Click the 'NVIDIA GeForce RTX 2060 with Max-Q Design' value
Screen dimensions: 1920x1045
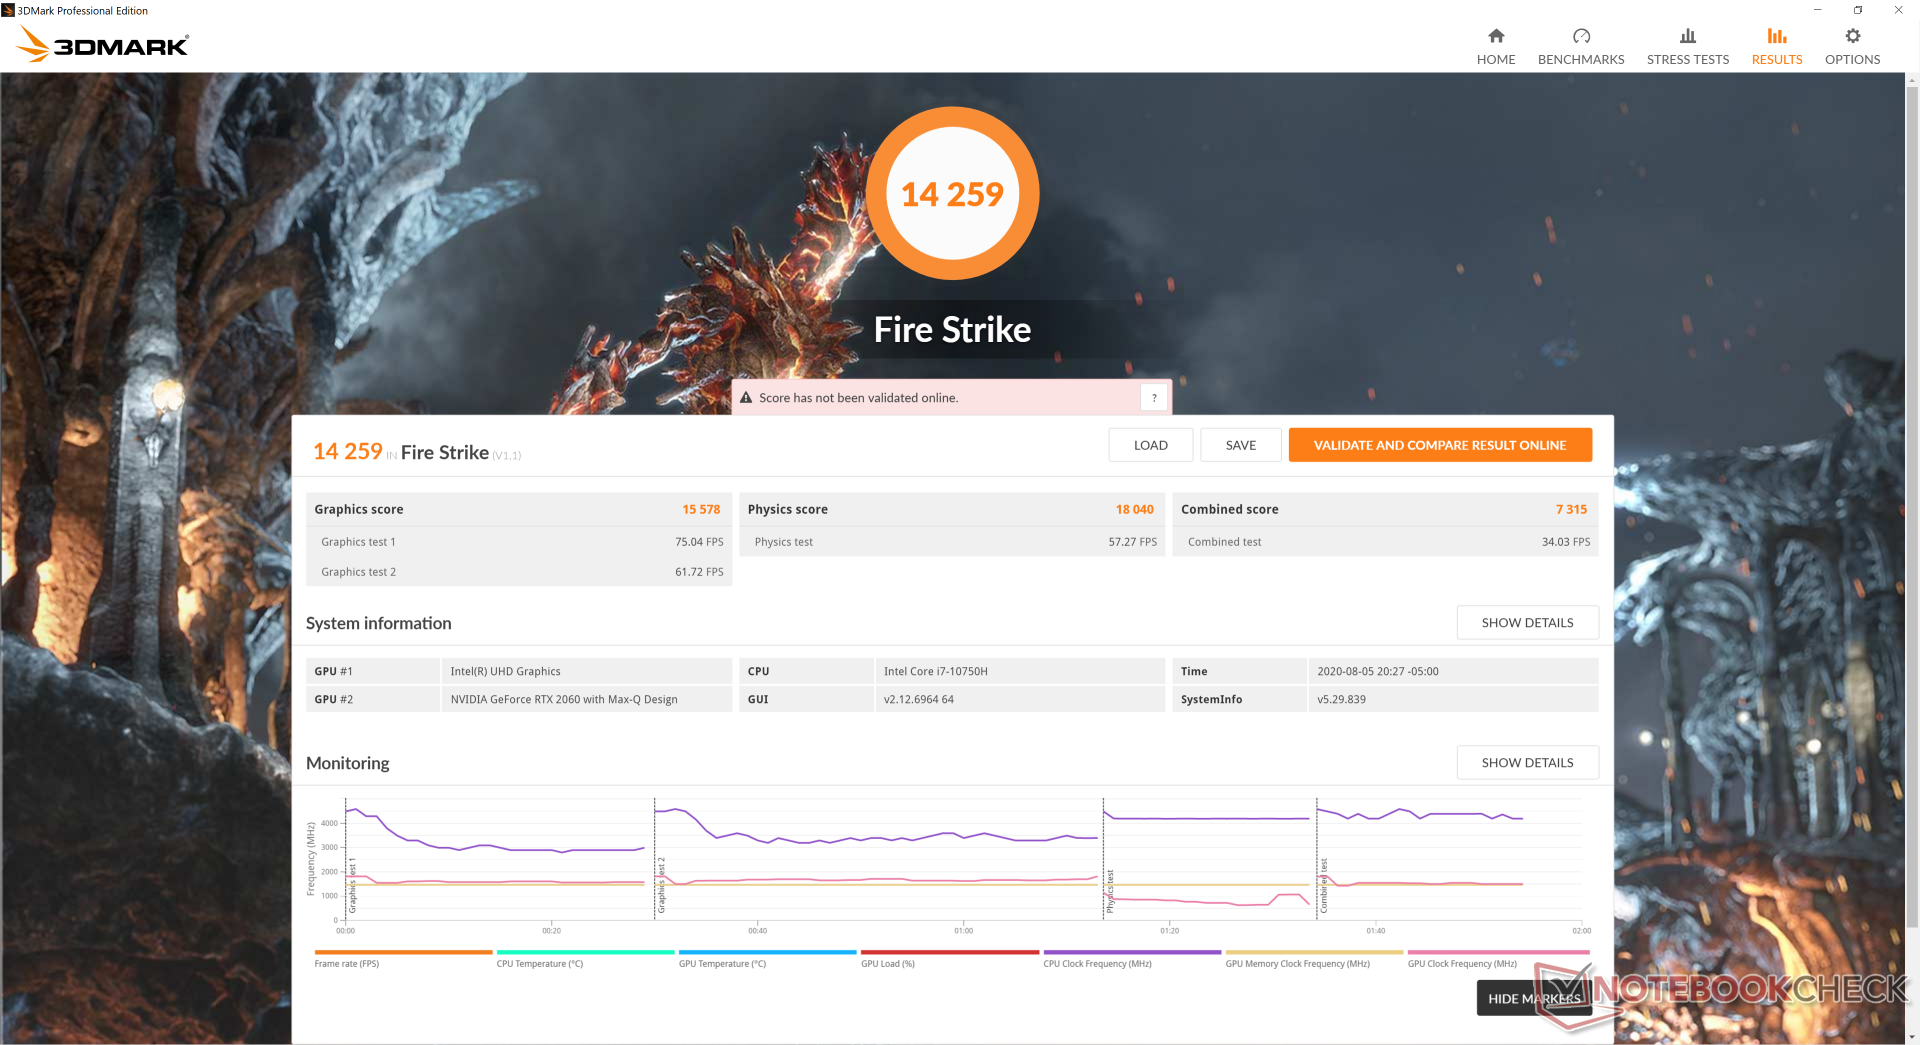tap(564, 700)
